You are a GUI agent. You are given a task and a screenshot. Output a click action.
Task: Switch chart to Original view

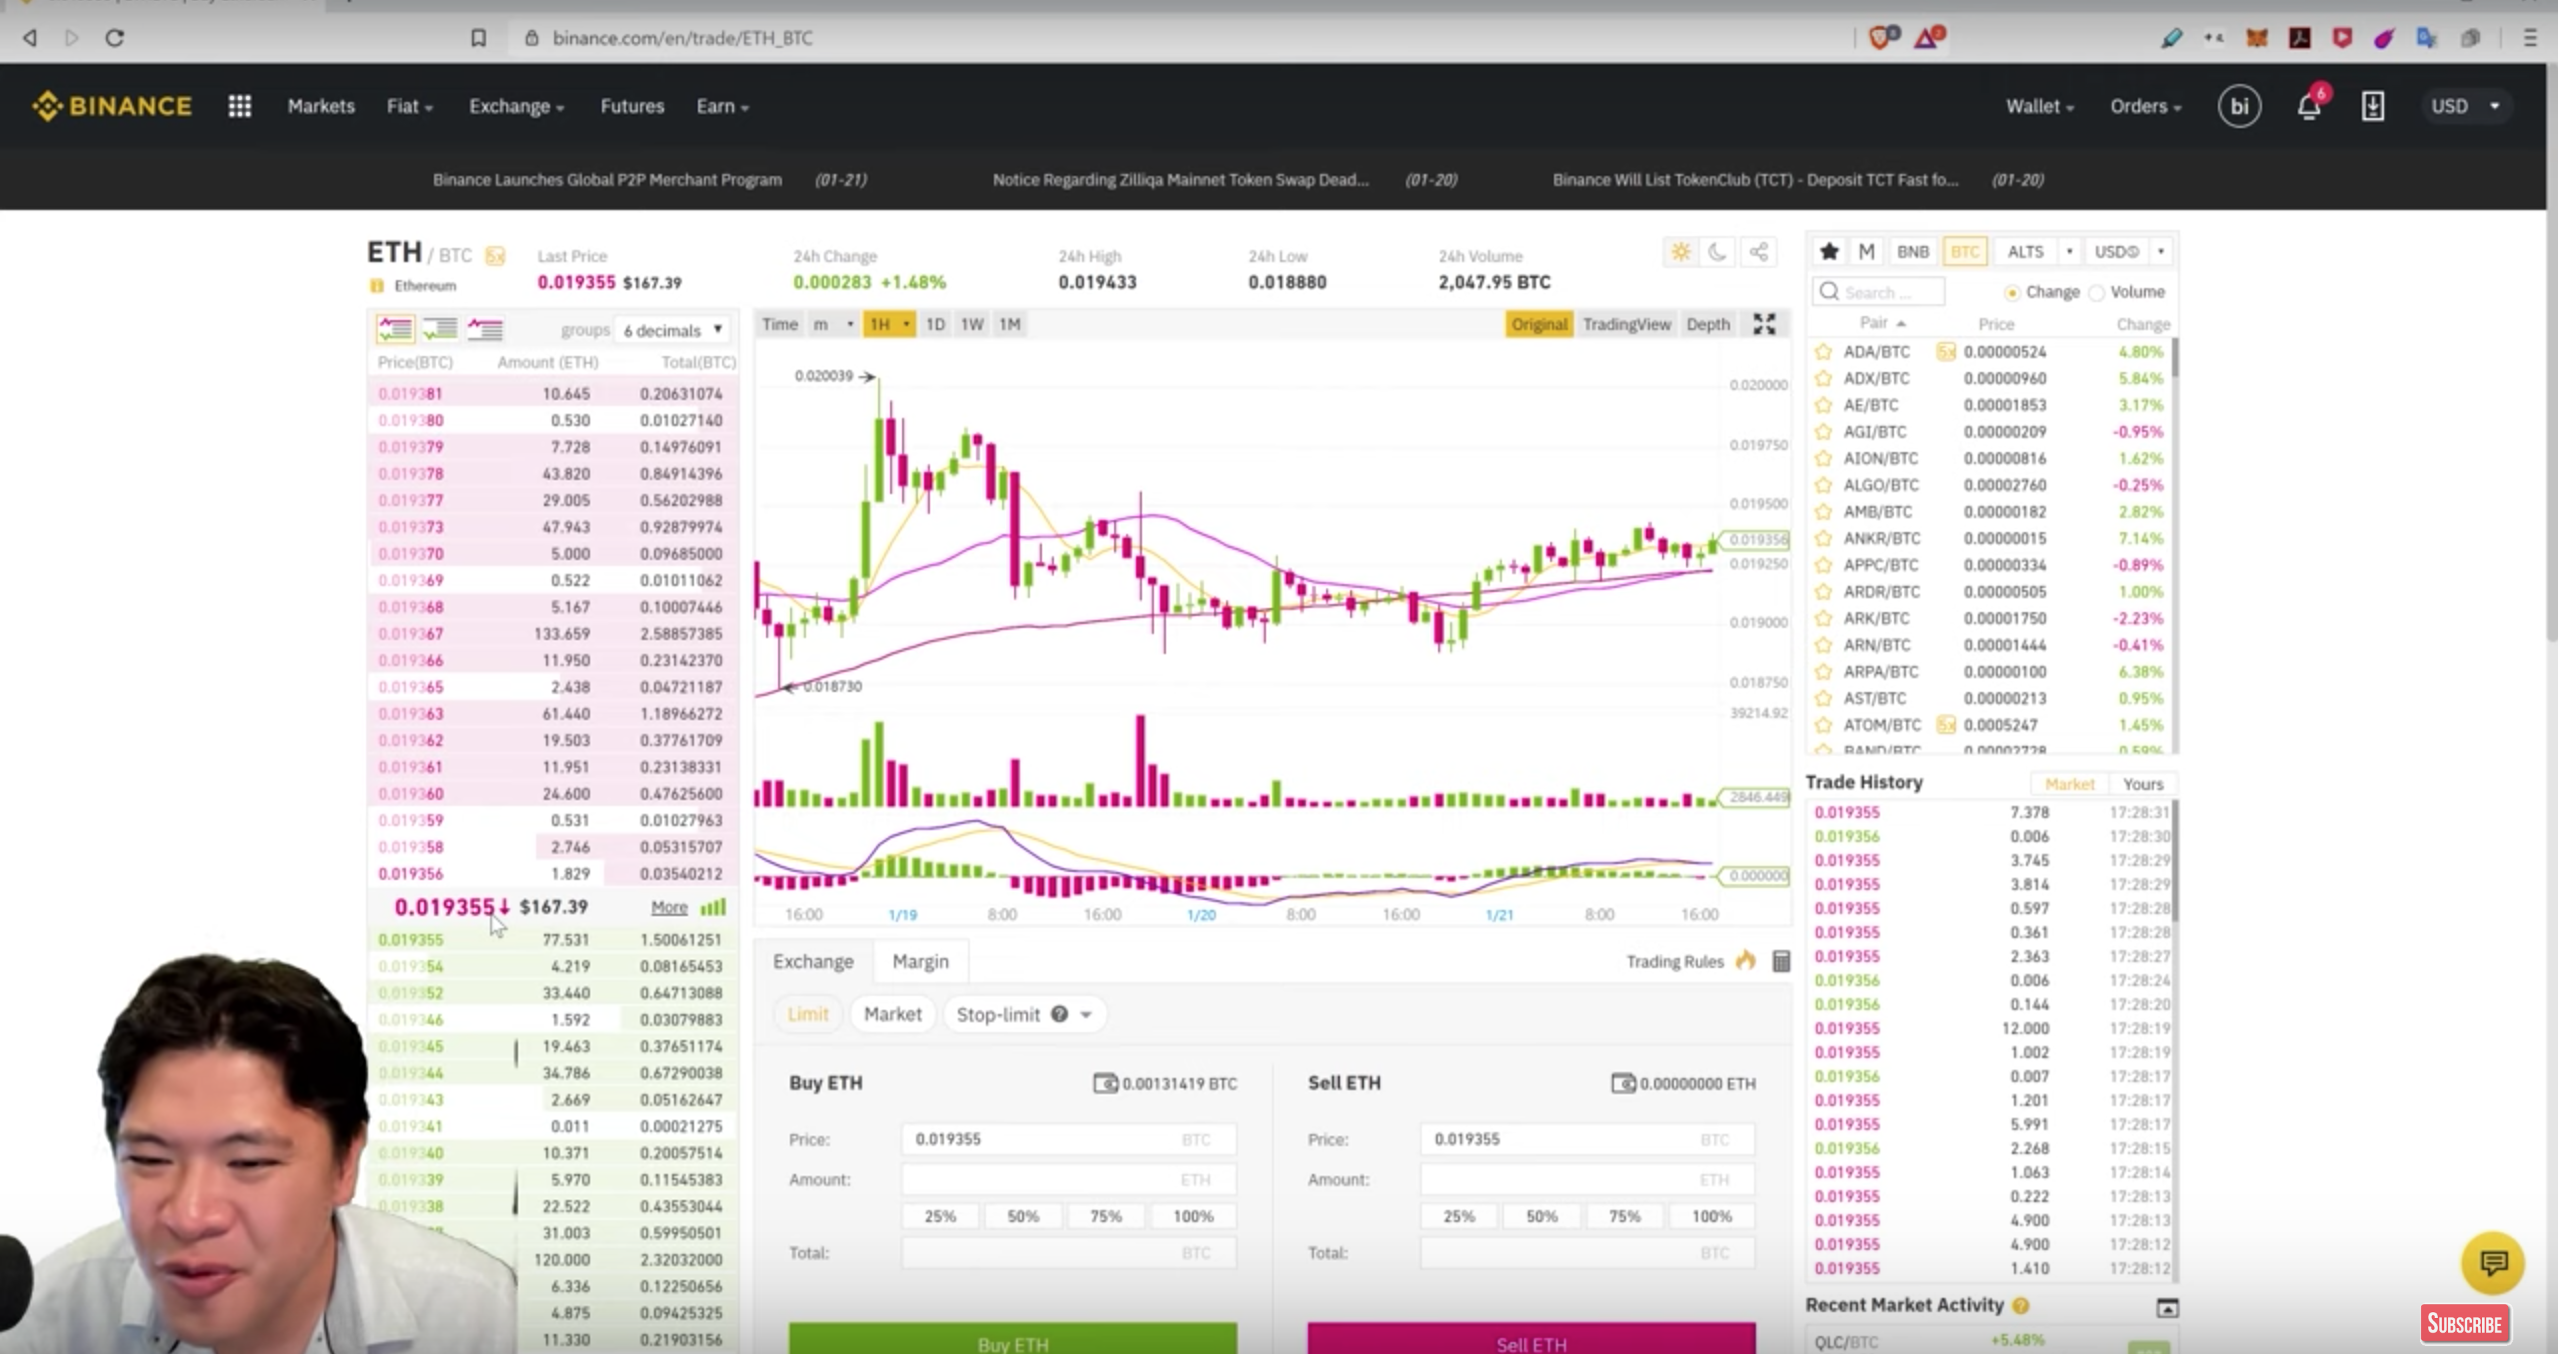1539,324
